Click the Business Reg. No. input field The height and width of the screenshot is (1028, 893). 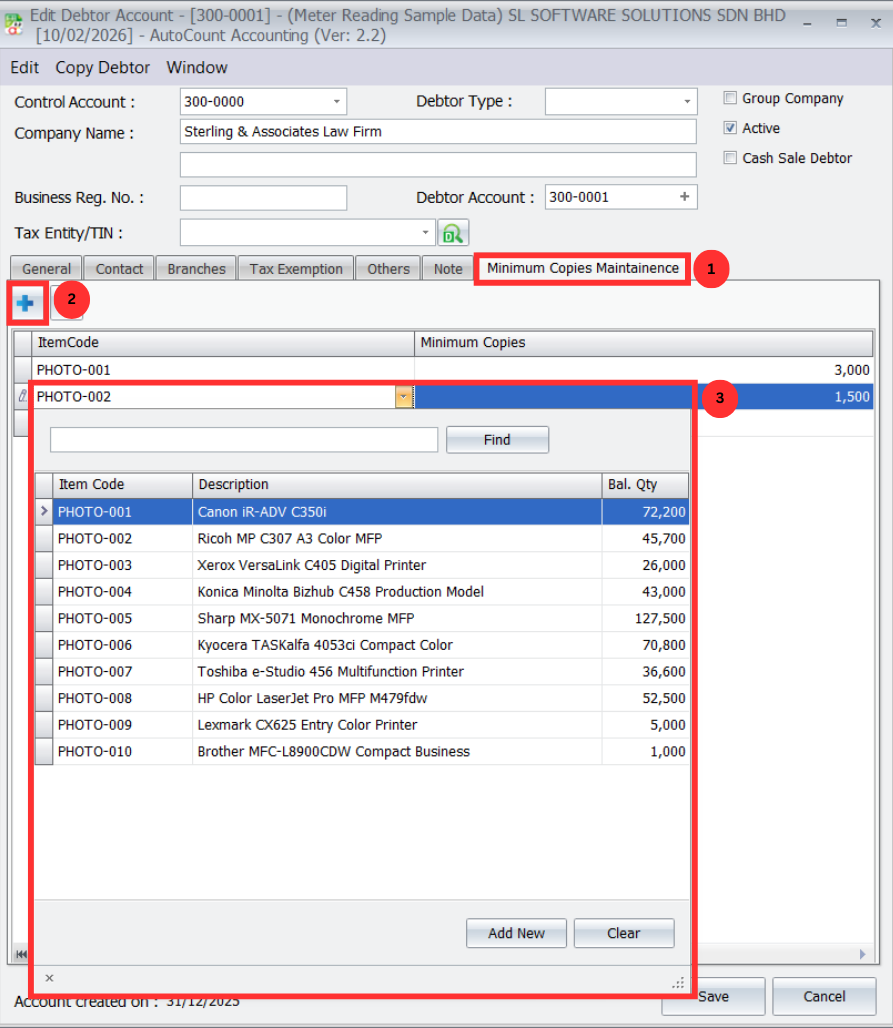click(263, 198)
